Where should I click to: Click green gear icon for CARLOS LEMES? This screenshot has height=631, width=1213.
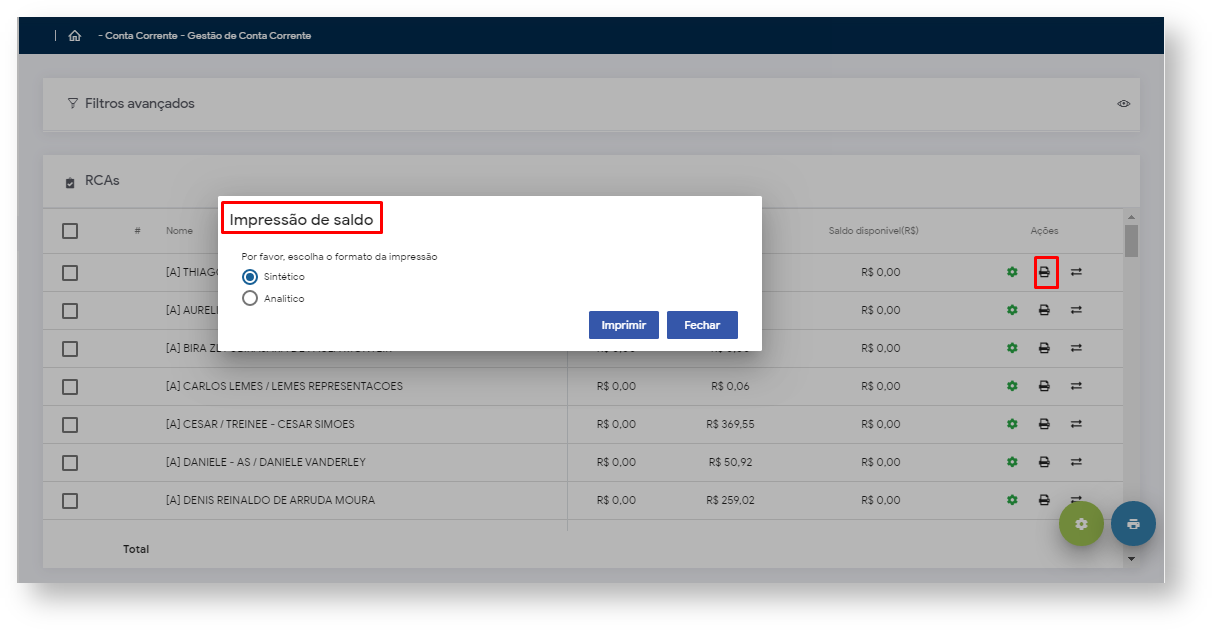click(1012, 386)
